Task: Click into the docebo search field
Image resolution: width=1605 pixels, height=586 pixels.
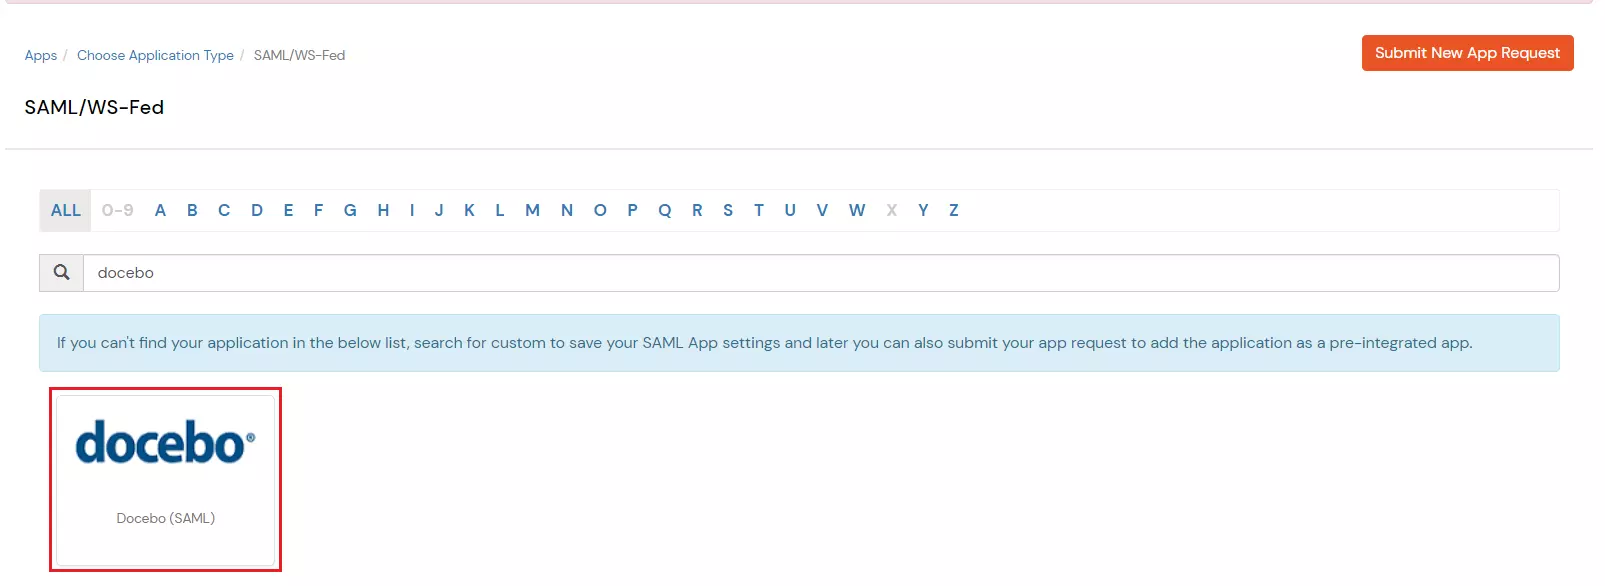Action: pos(821,273)
